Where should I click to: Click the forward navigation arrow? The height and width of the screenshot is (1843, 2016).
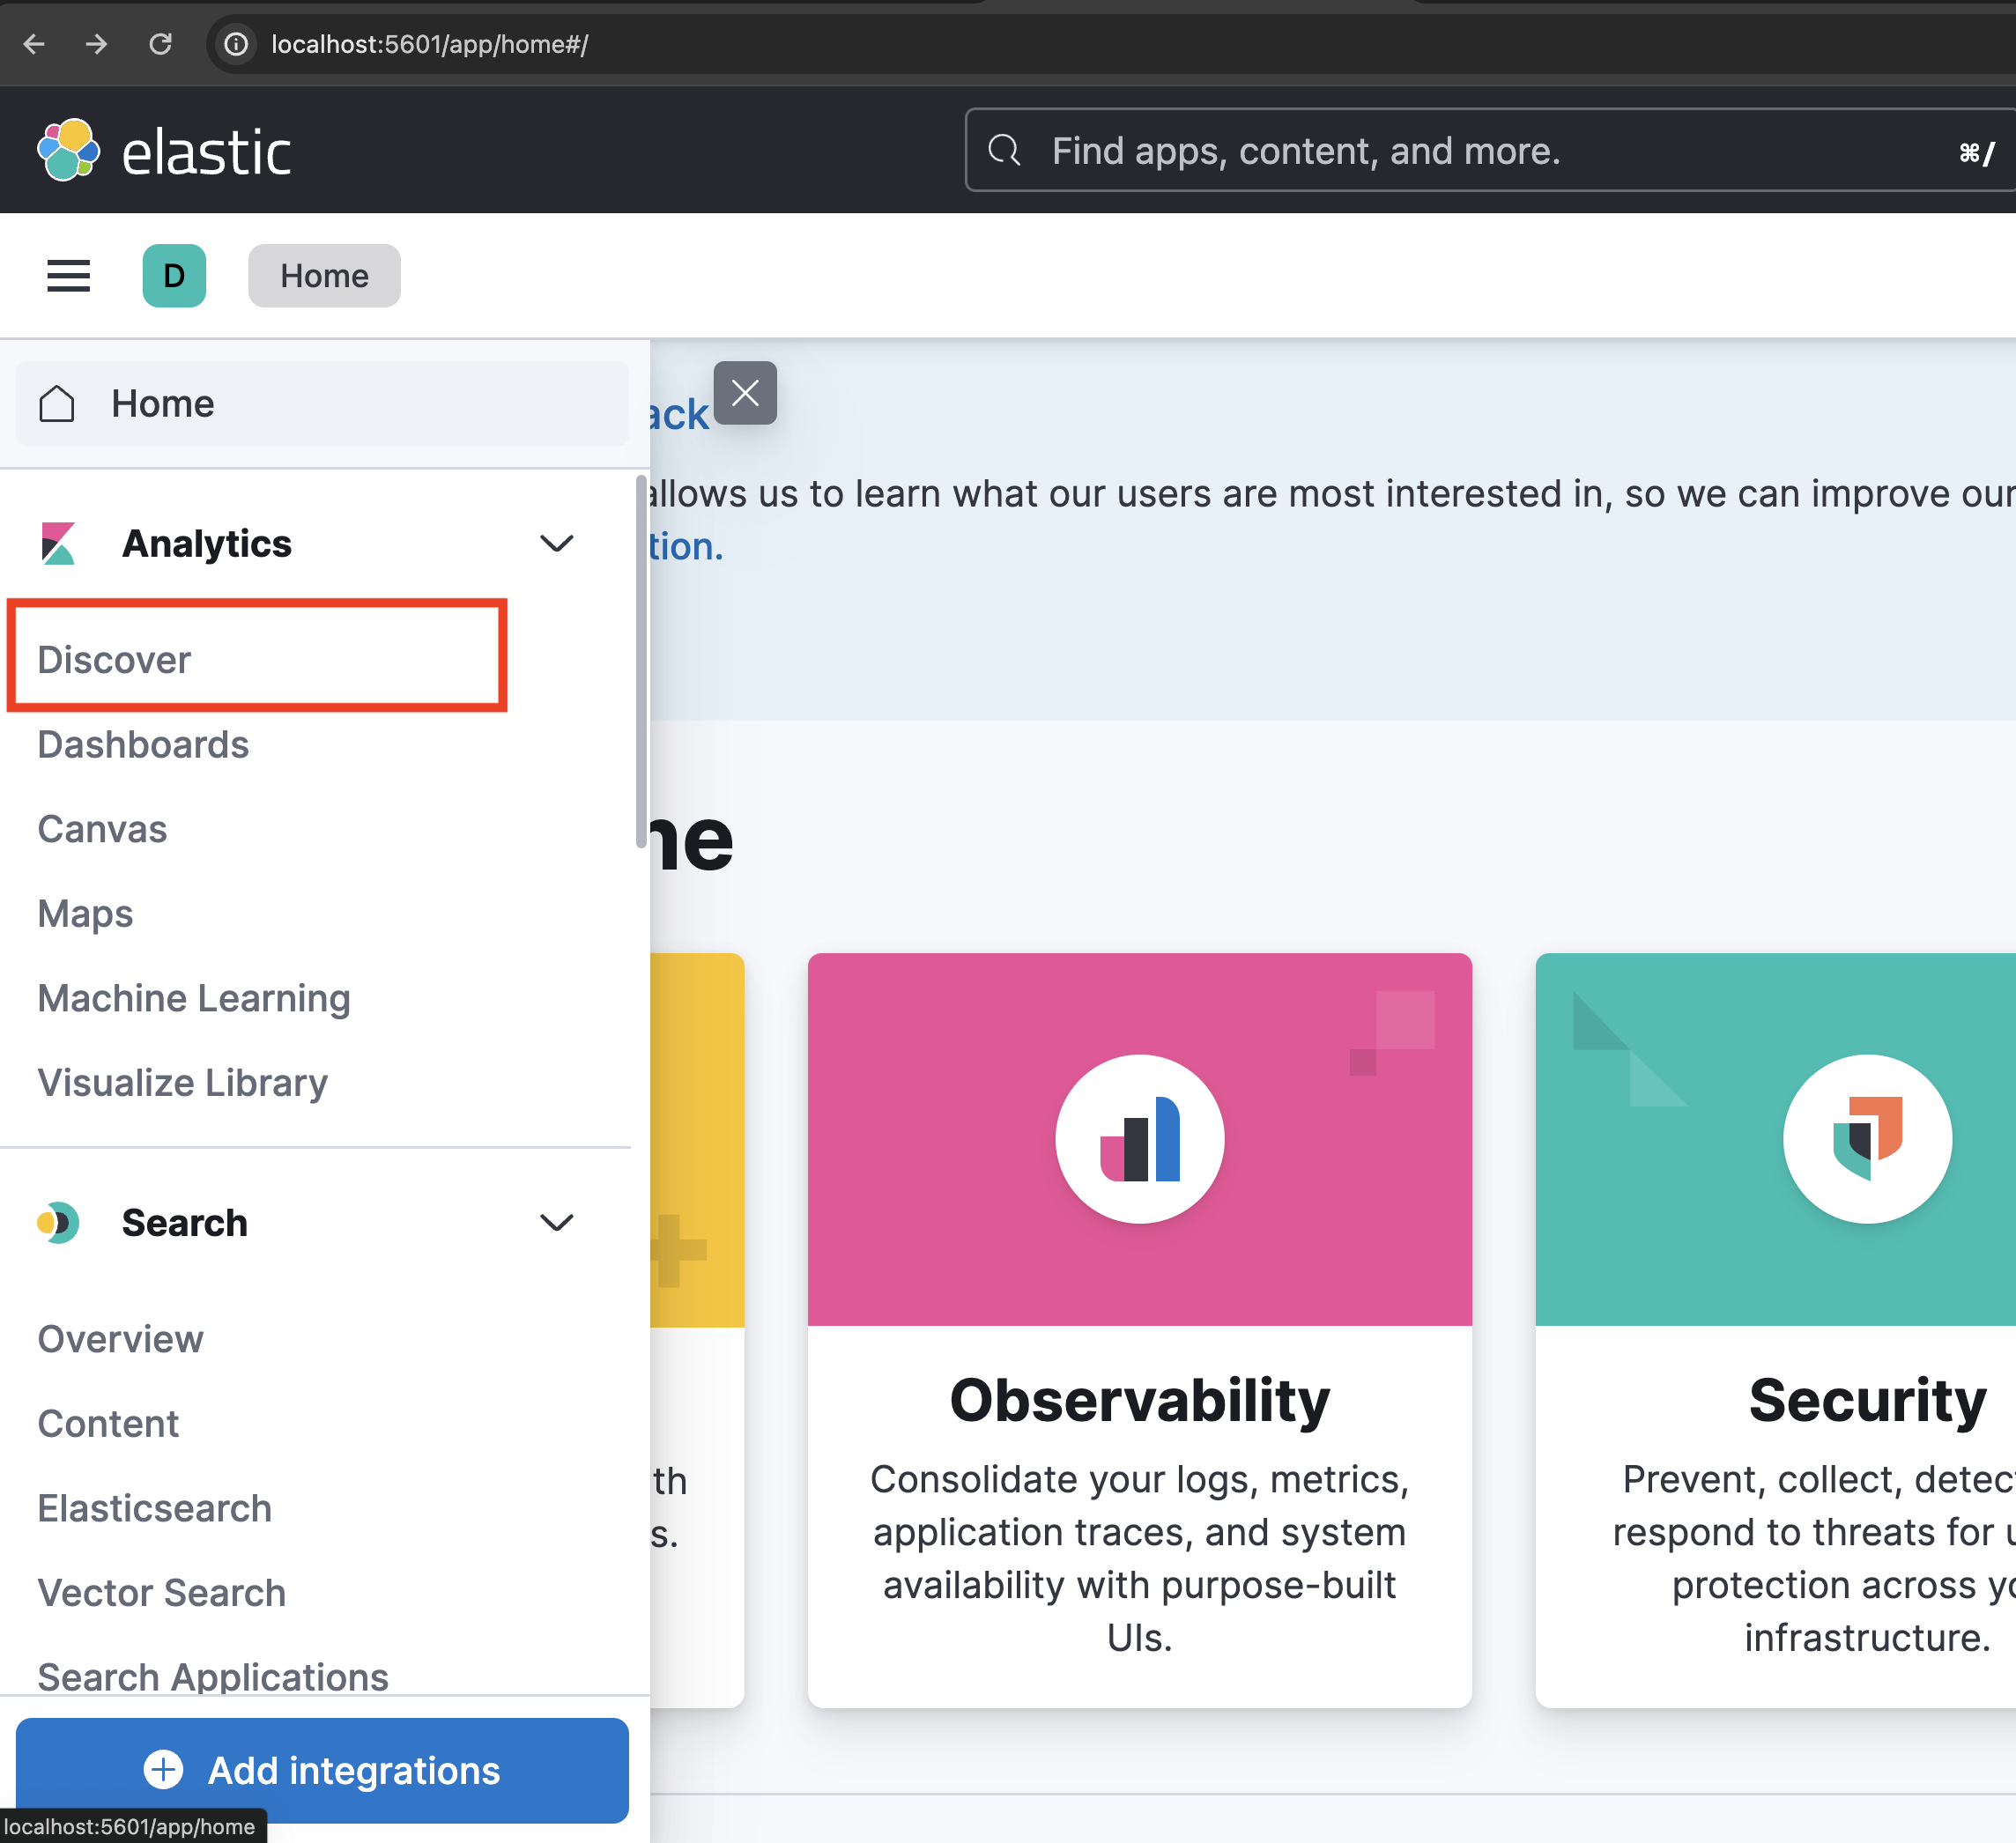(97, 44)
